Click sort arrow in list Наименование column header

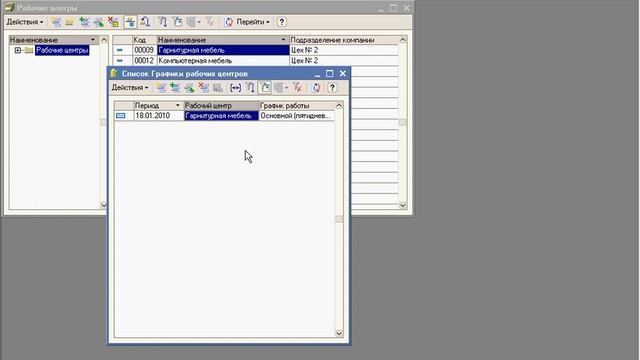pyautogui.click(x=283, y=40)
